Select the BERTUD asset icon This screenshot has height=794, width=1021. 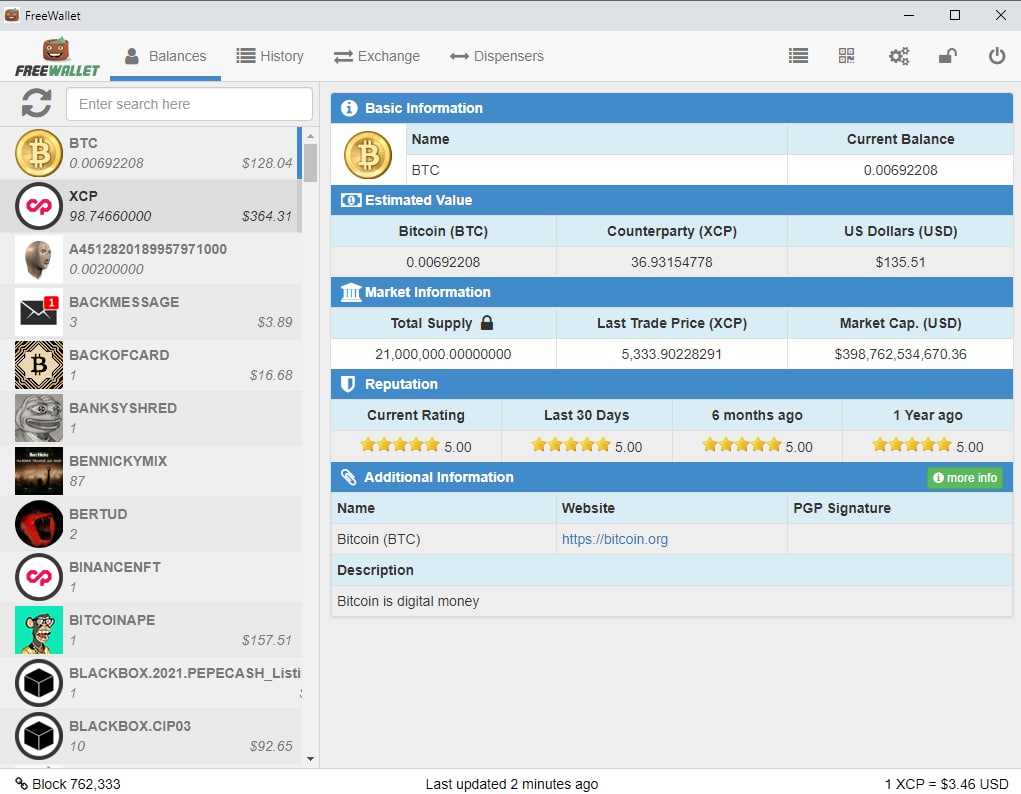pyautogui.click(x=39, y=524)
